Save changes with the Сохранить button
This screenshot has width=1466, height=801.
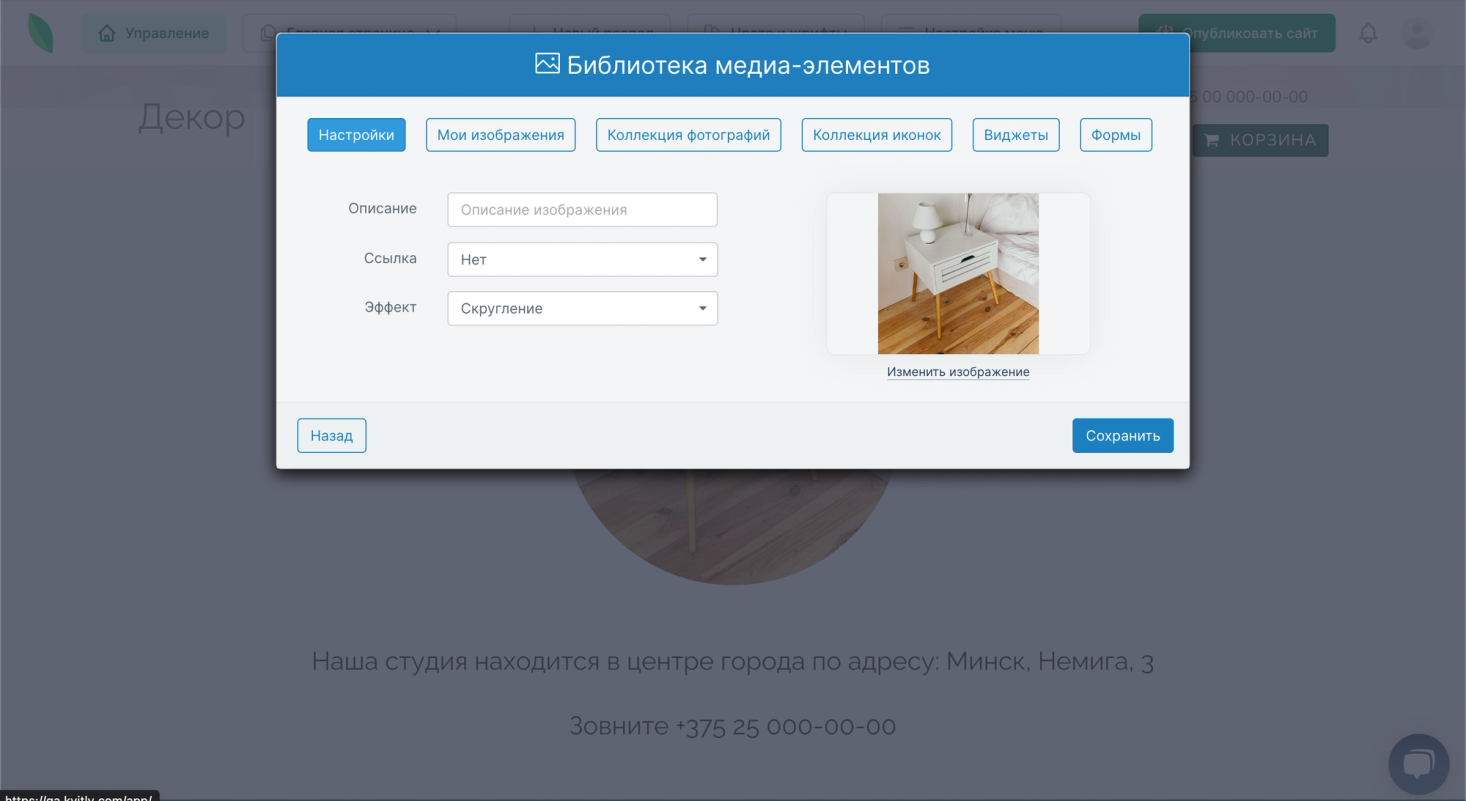1123,436
